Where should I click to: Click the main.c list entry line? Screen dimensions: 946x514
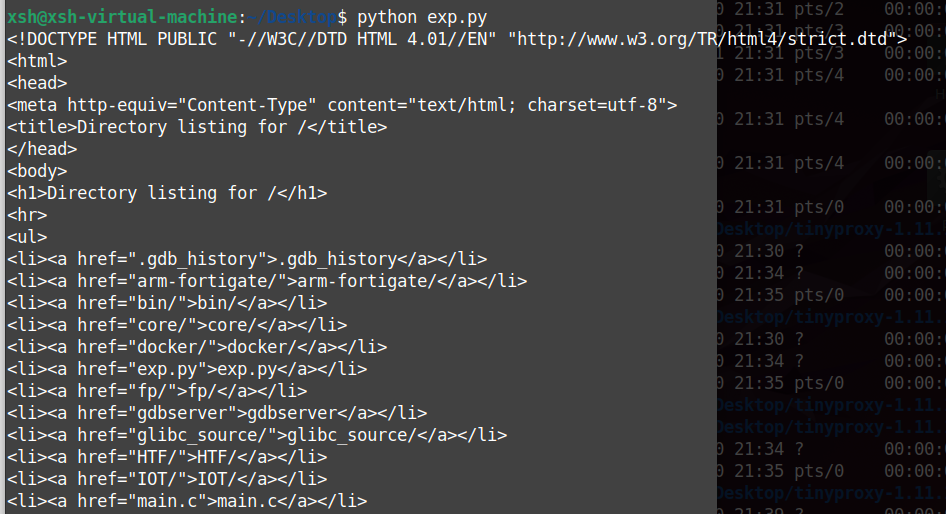click(x=187, y=501)
